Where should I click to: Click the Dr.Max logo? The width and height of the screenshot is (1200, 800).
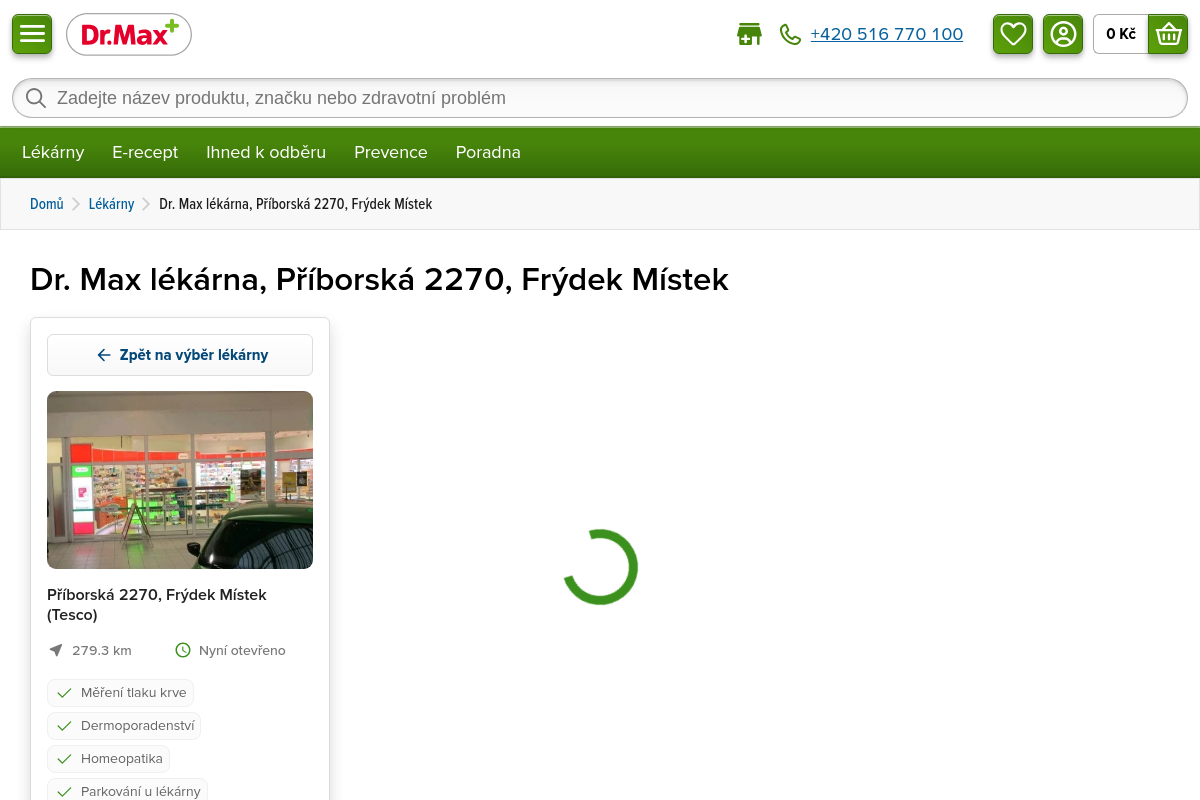coord(129,34)
